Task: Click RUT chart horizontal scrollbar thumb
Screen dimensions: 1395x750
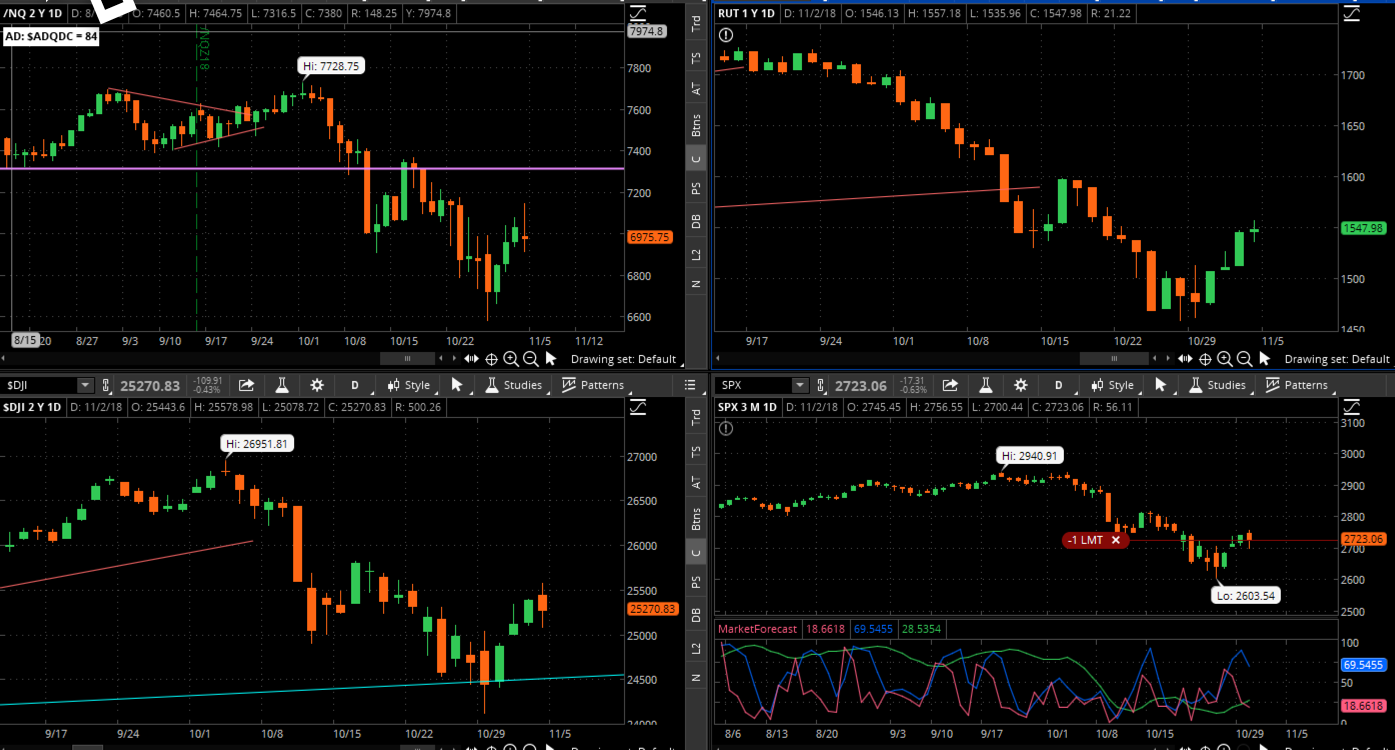Action: [x=1114, y=359]
